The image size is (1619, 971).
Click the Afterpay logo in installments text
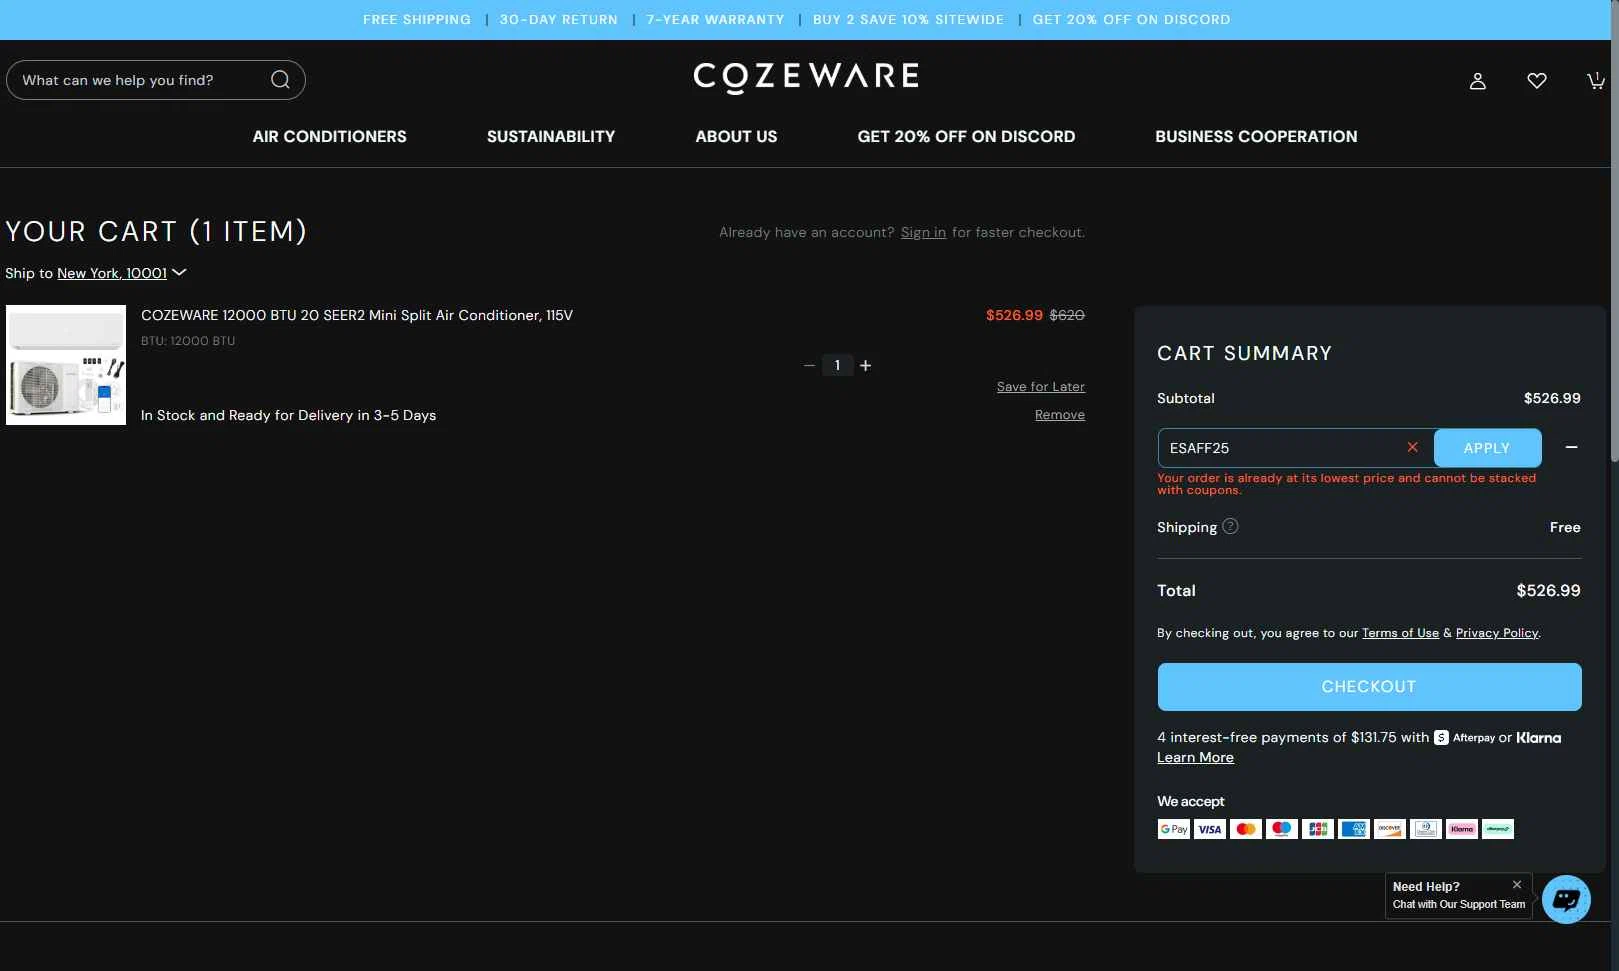[1464, 738]
